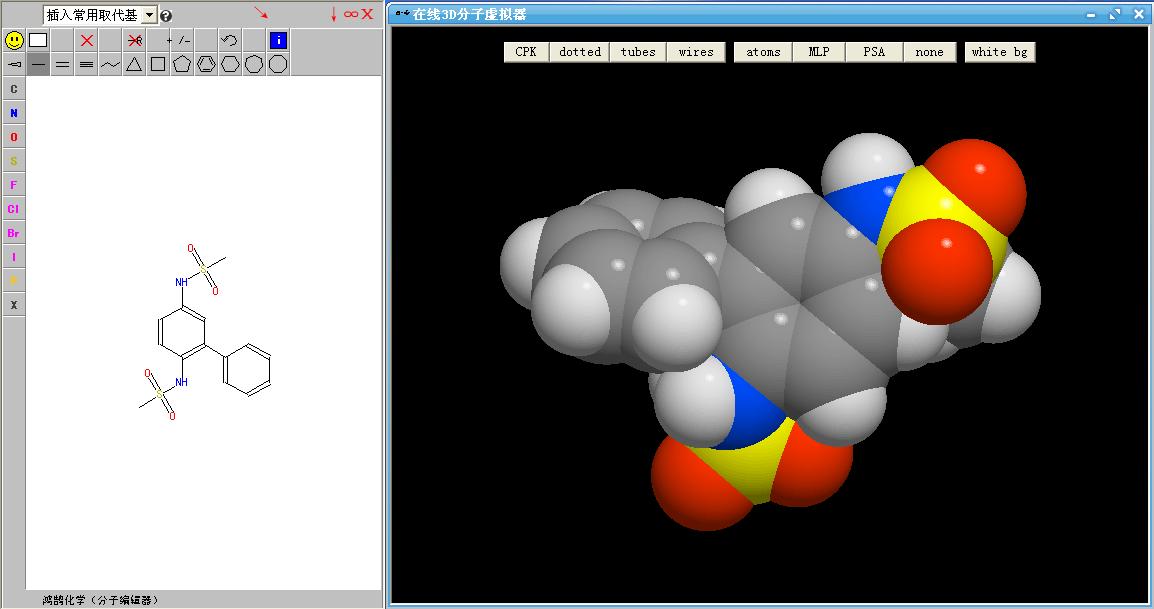Switch the 3D view to CPK
Viewport: 1154px width, 609px height.
(526, 52)
